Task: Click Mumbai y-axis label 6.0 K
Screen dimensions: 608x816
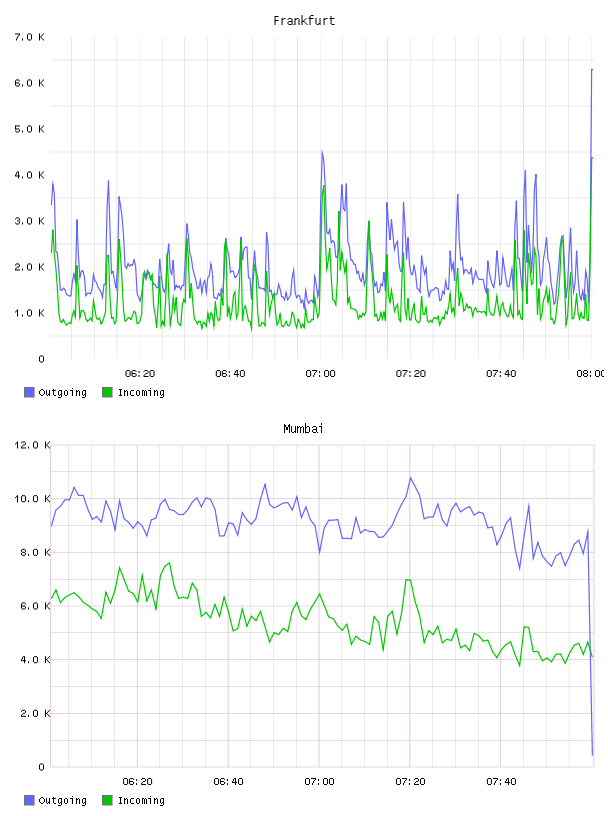Action: pos(35,606)
